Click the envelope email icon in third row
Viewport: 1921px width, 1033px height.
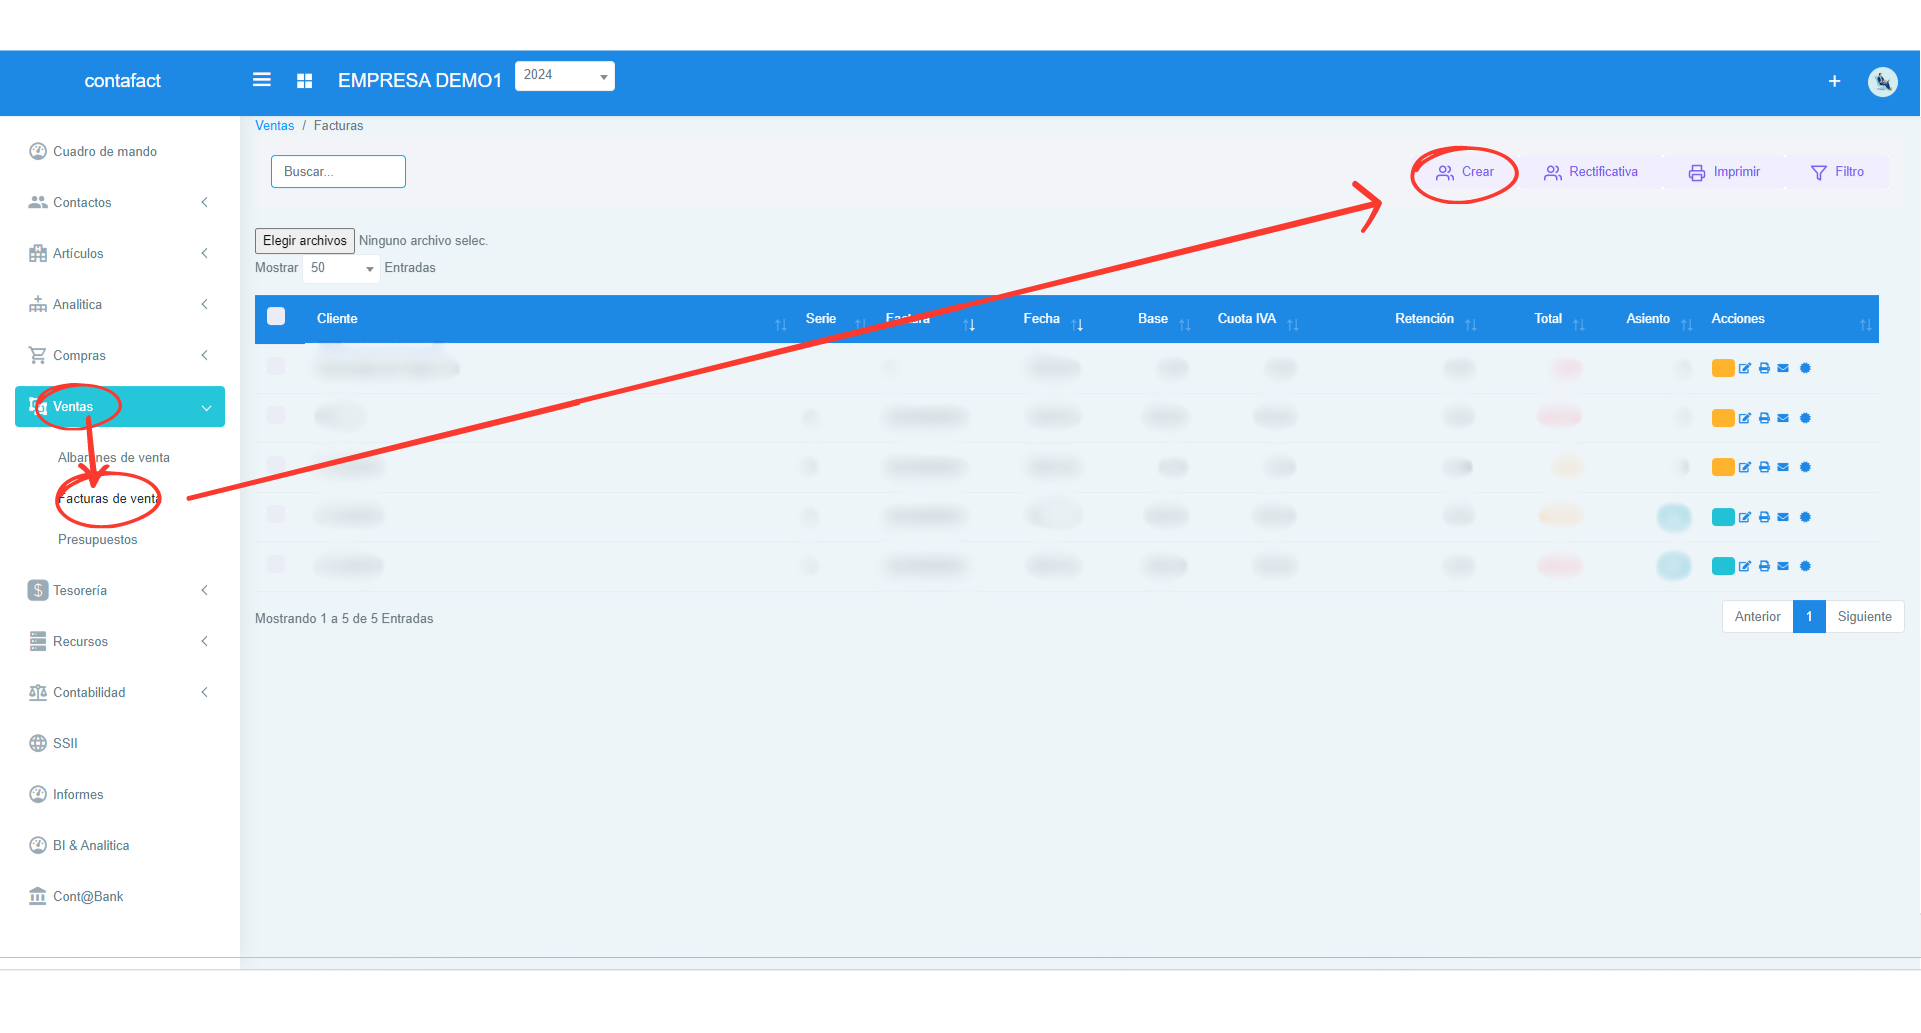click(x=1783, y=467)
